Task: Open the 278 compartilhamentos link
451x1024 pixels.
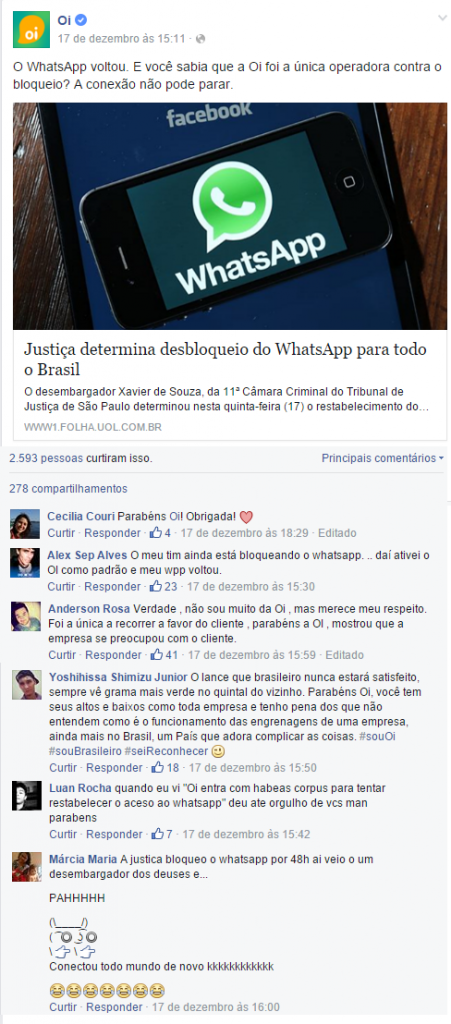Action: 68,488
